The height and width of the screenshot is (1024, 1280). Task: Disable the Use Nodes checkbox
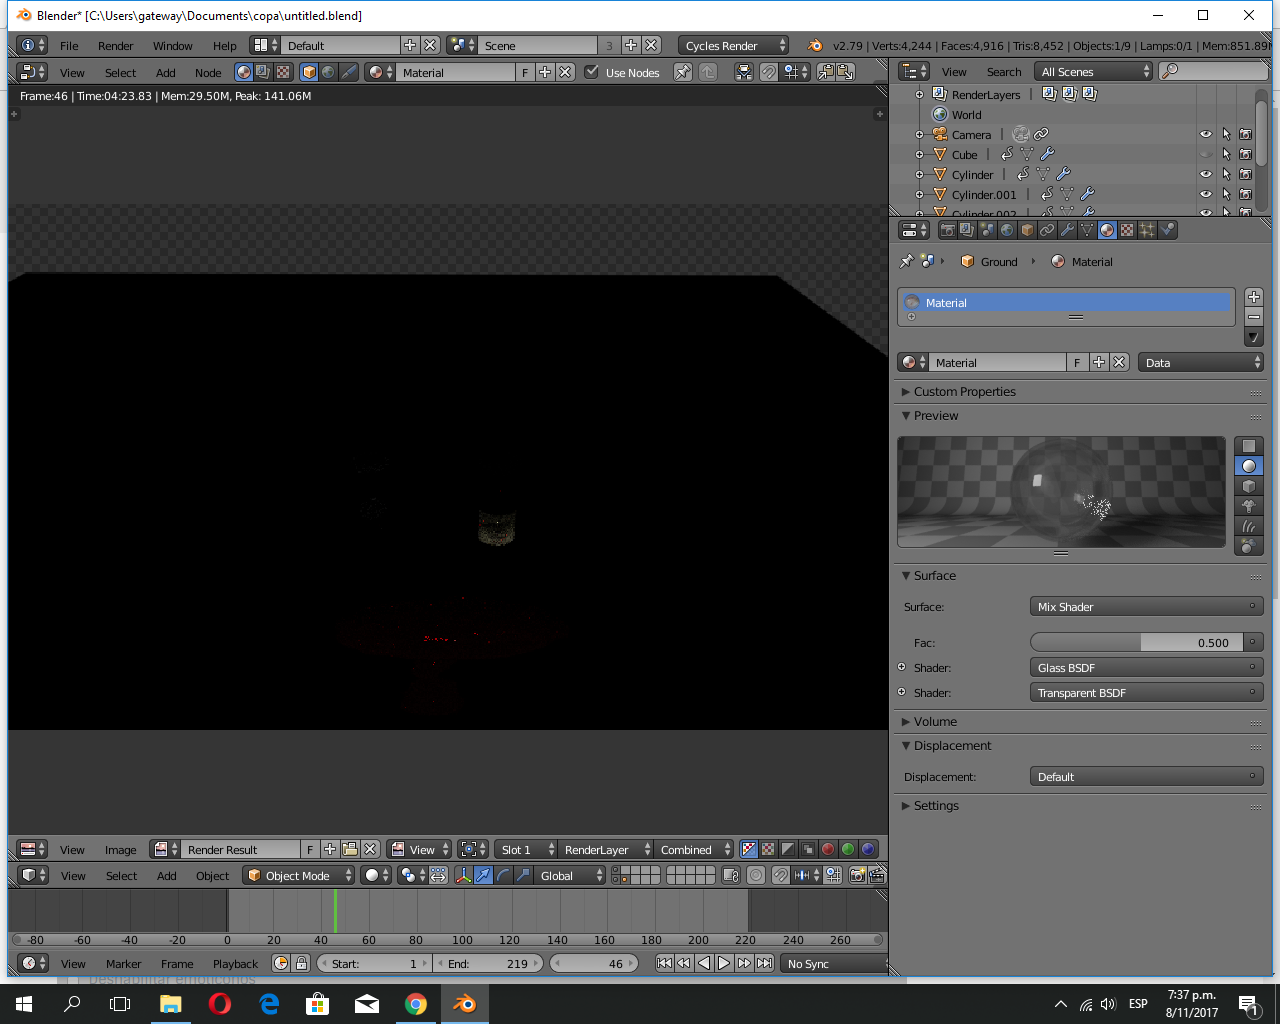pos(592,72)
